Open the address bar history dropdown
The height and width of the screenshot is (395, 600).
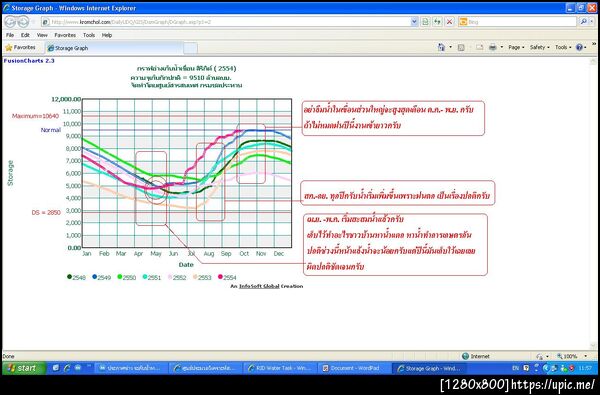click(x=414, y=22)
